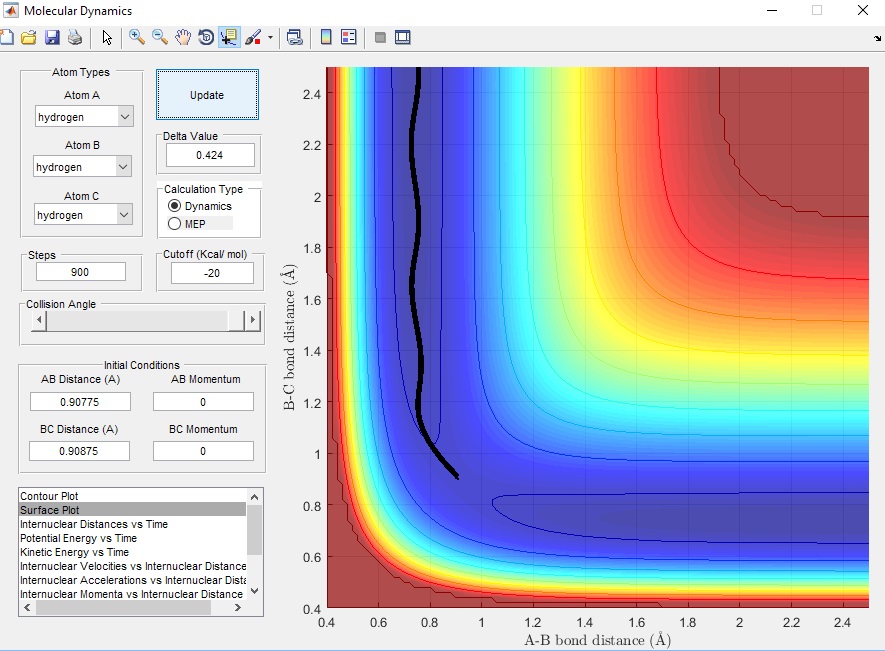This screenshot has height=651, width=885.
Task: Click the AB Distance input field
Action: [80, 401]
